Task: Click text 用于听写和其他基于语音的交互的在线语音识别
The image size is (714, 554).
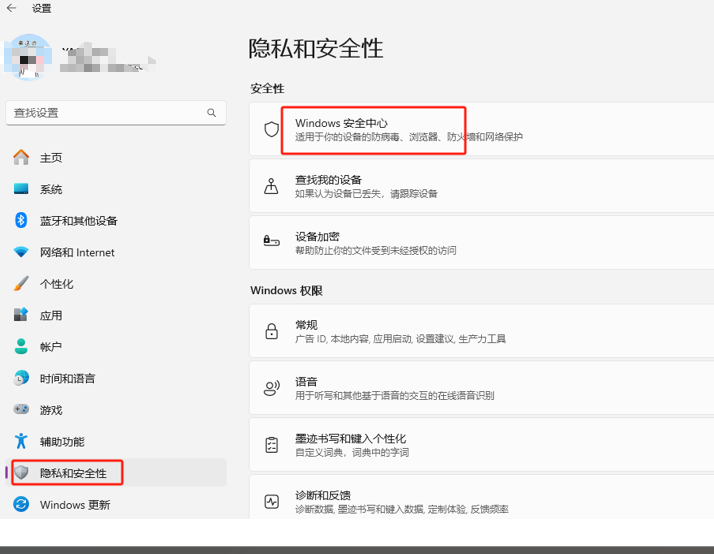Action: tap(394, 396)
